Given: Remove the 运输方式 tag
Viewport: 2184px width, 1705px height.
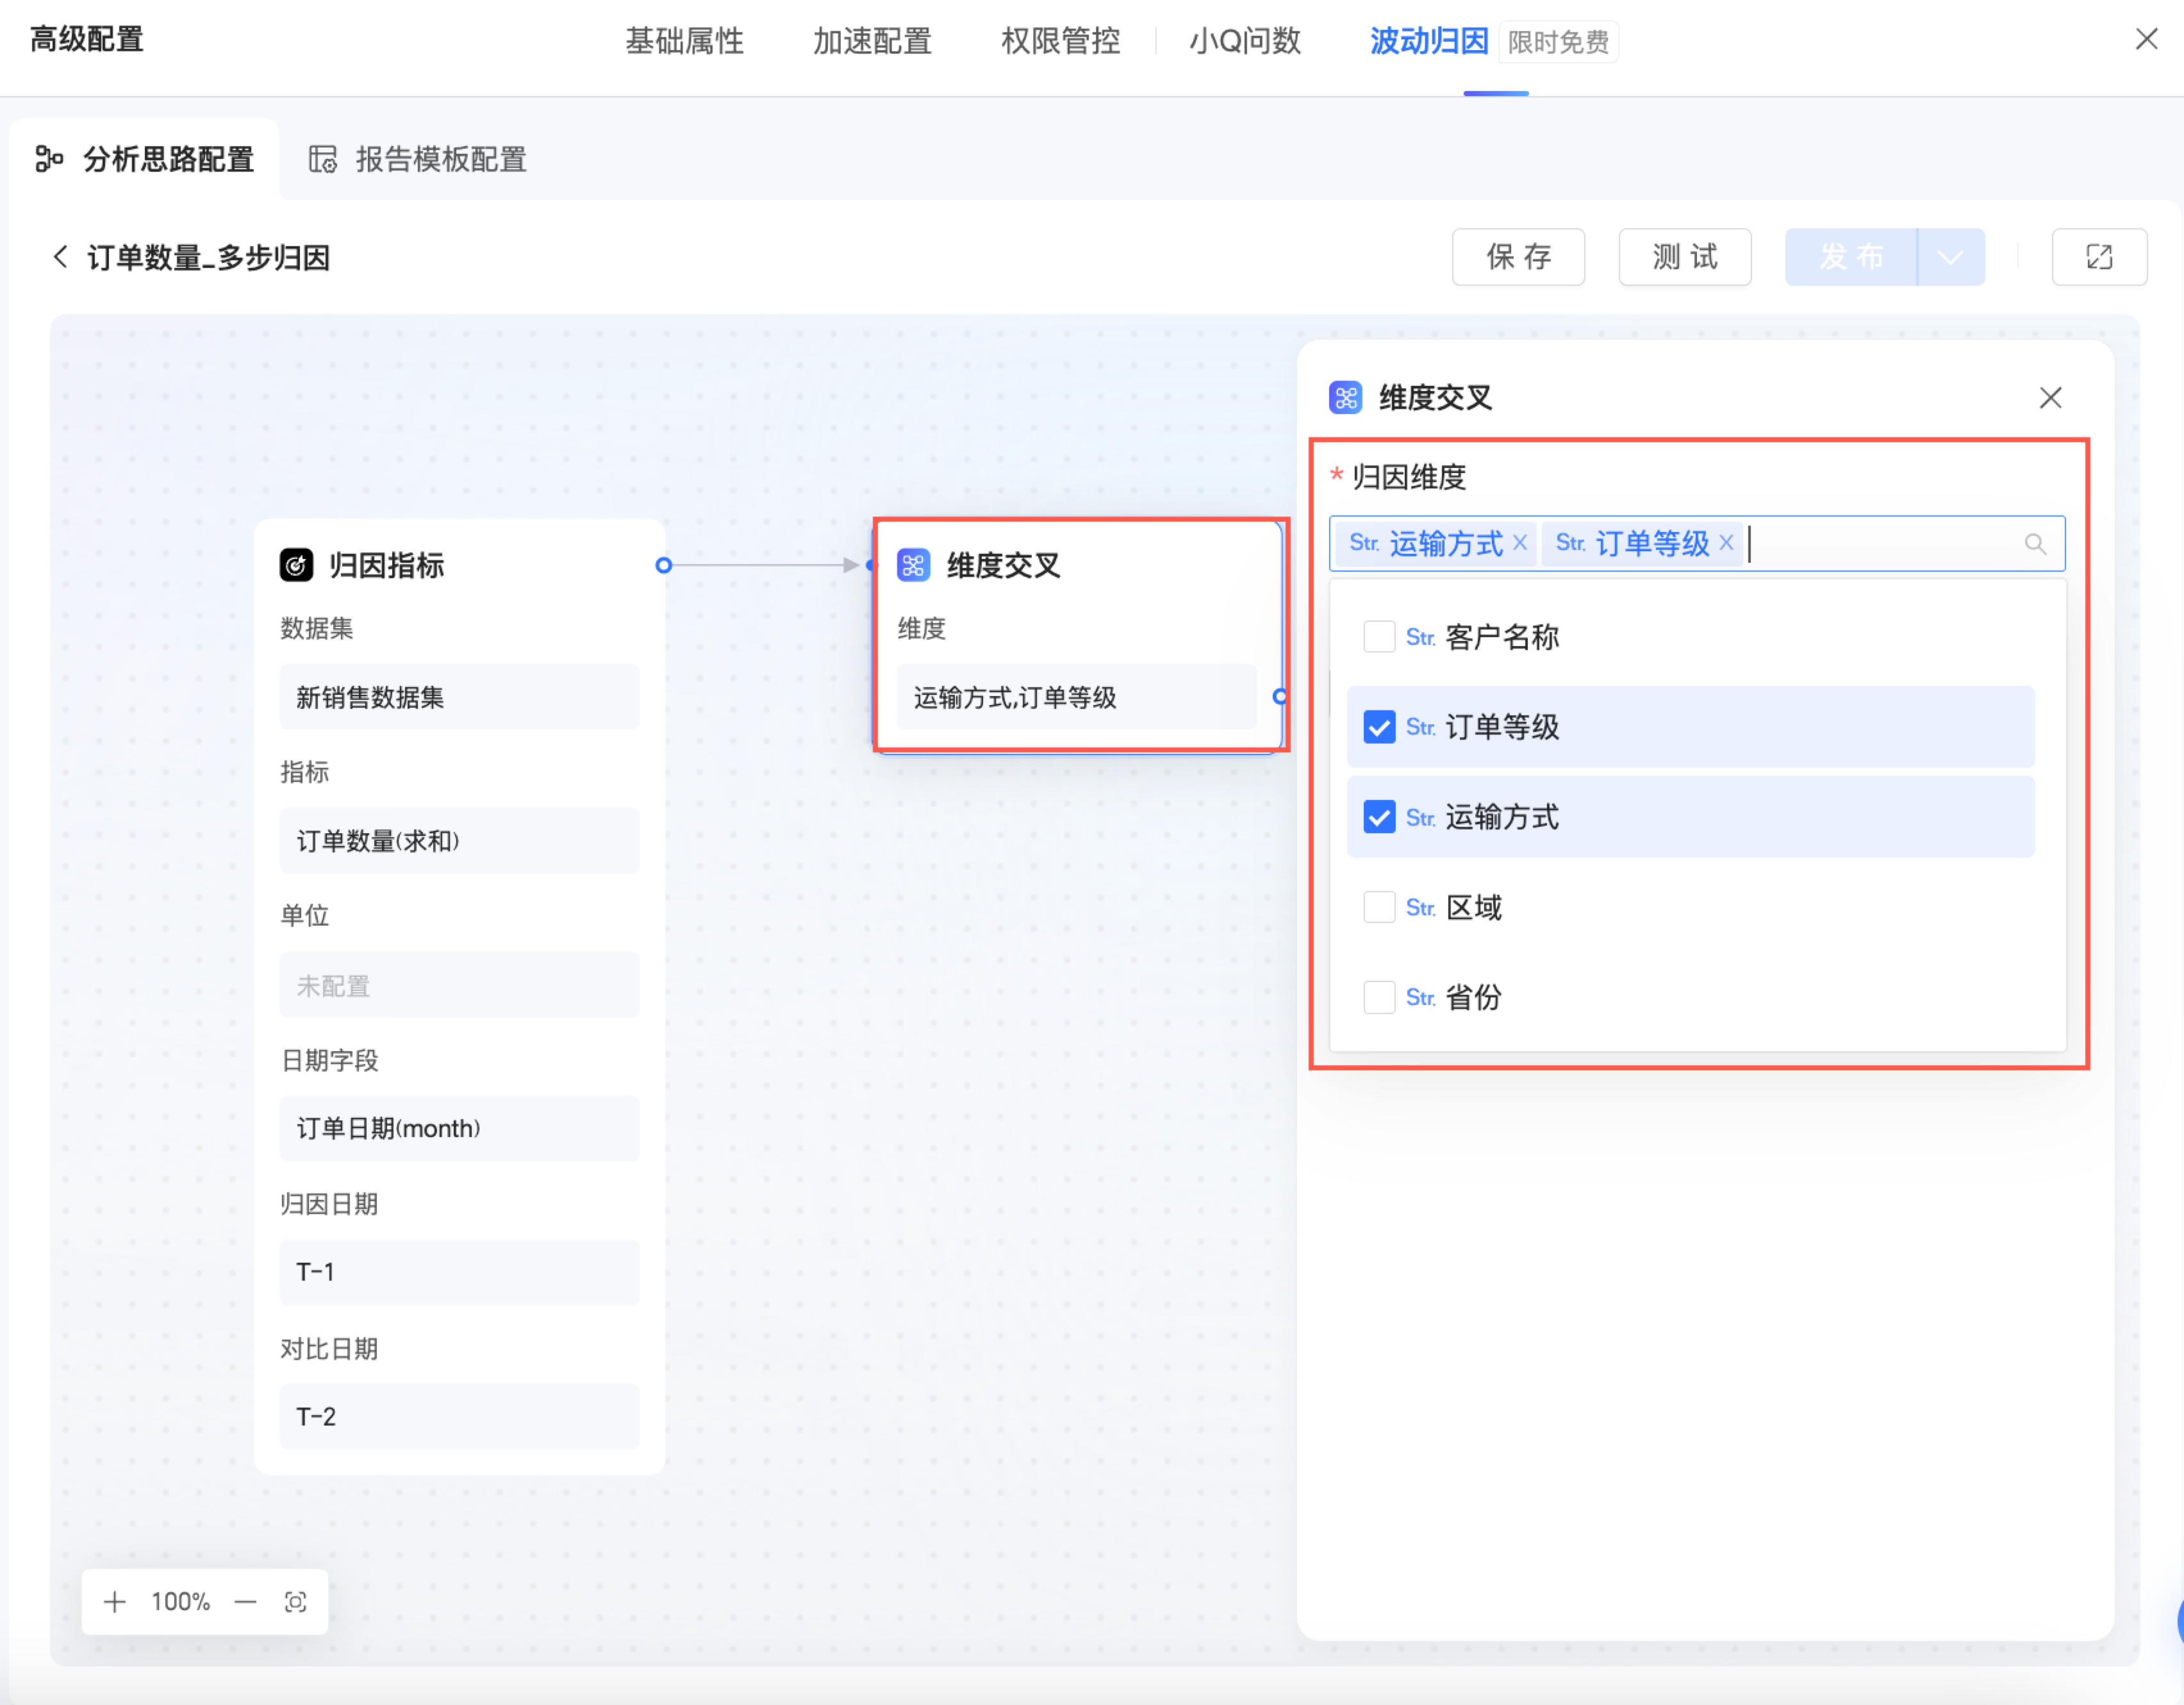Looking at the screenshot, I should click(1519, 542).
